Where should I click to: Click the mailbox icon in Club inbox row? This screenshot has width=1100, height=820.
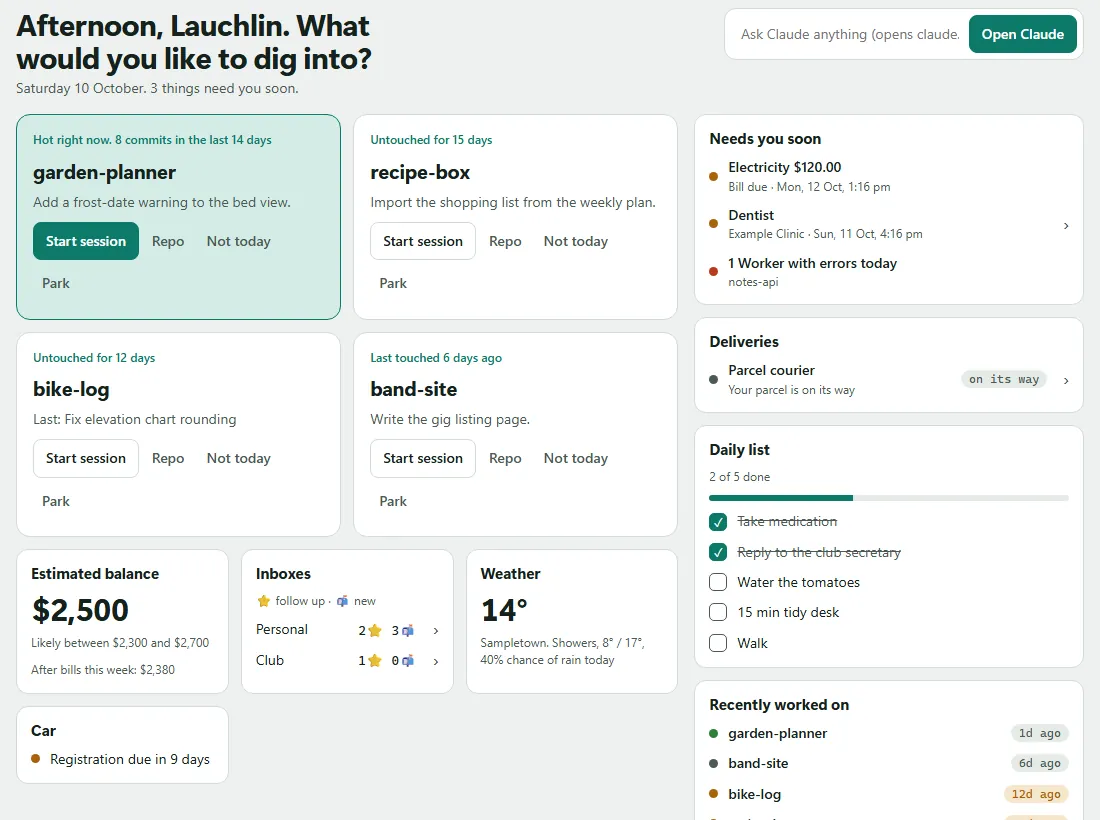408,661
